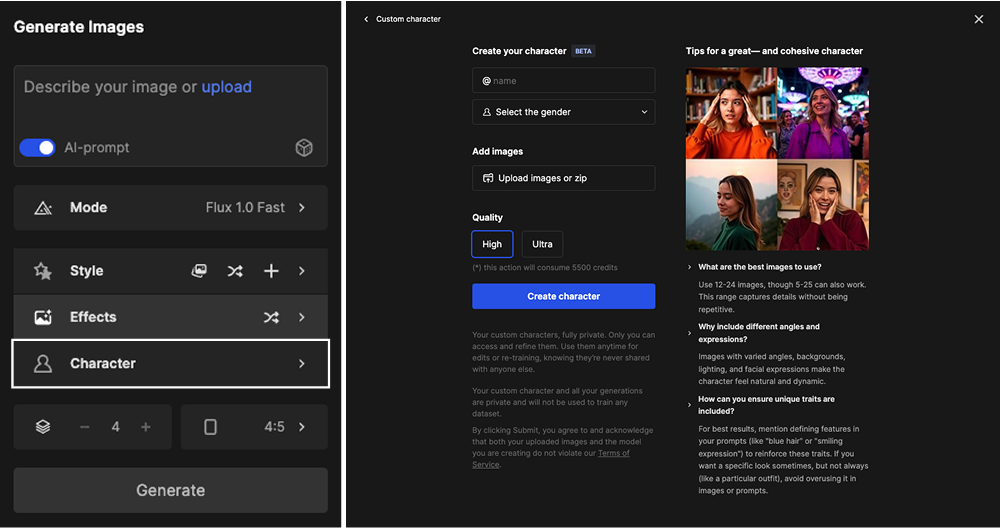
Task: Click the Generate button
Action: click(170, 490)
